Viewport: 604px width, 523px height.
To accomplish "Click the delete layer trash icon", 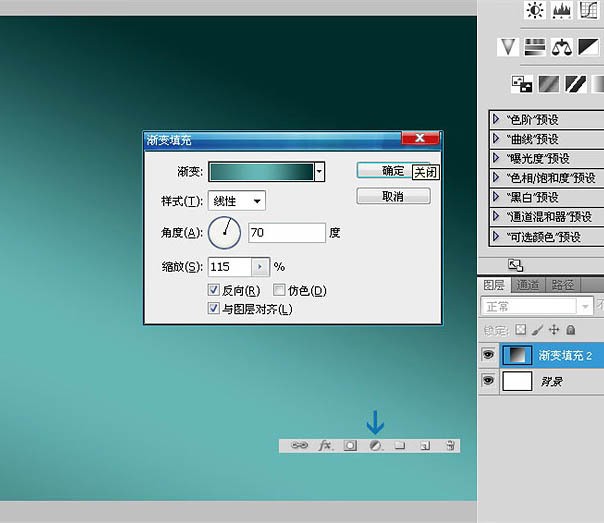I will click(x=450, y=446).
